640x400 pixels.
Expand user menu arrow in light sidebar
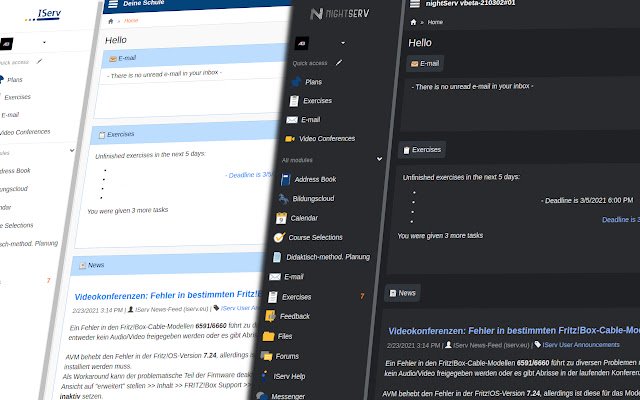(44, 42)
